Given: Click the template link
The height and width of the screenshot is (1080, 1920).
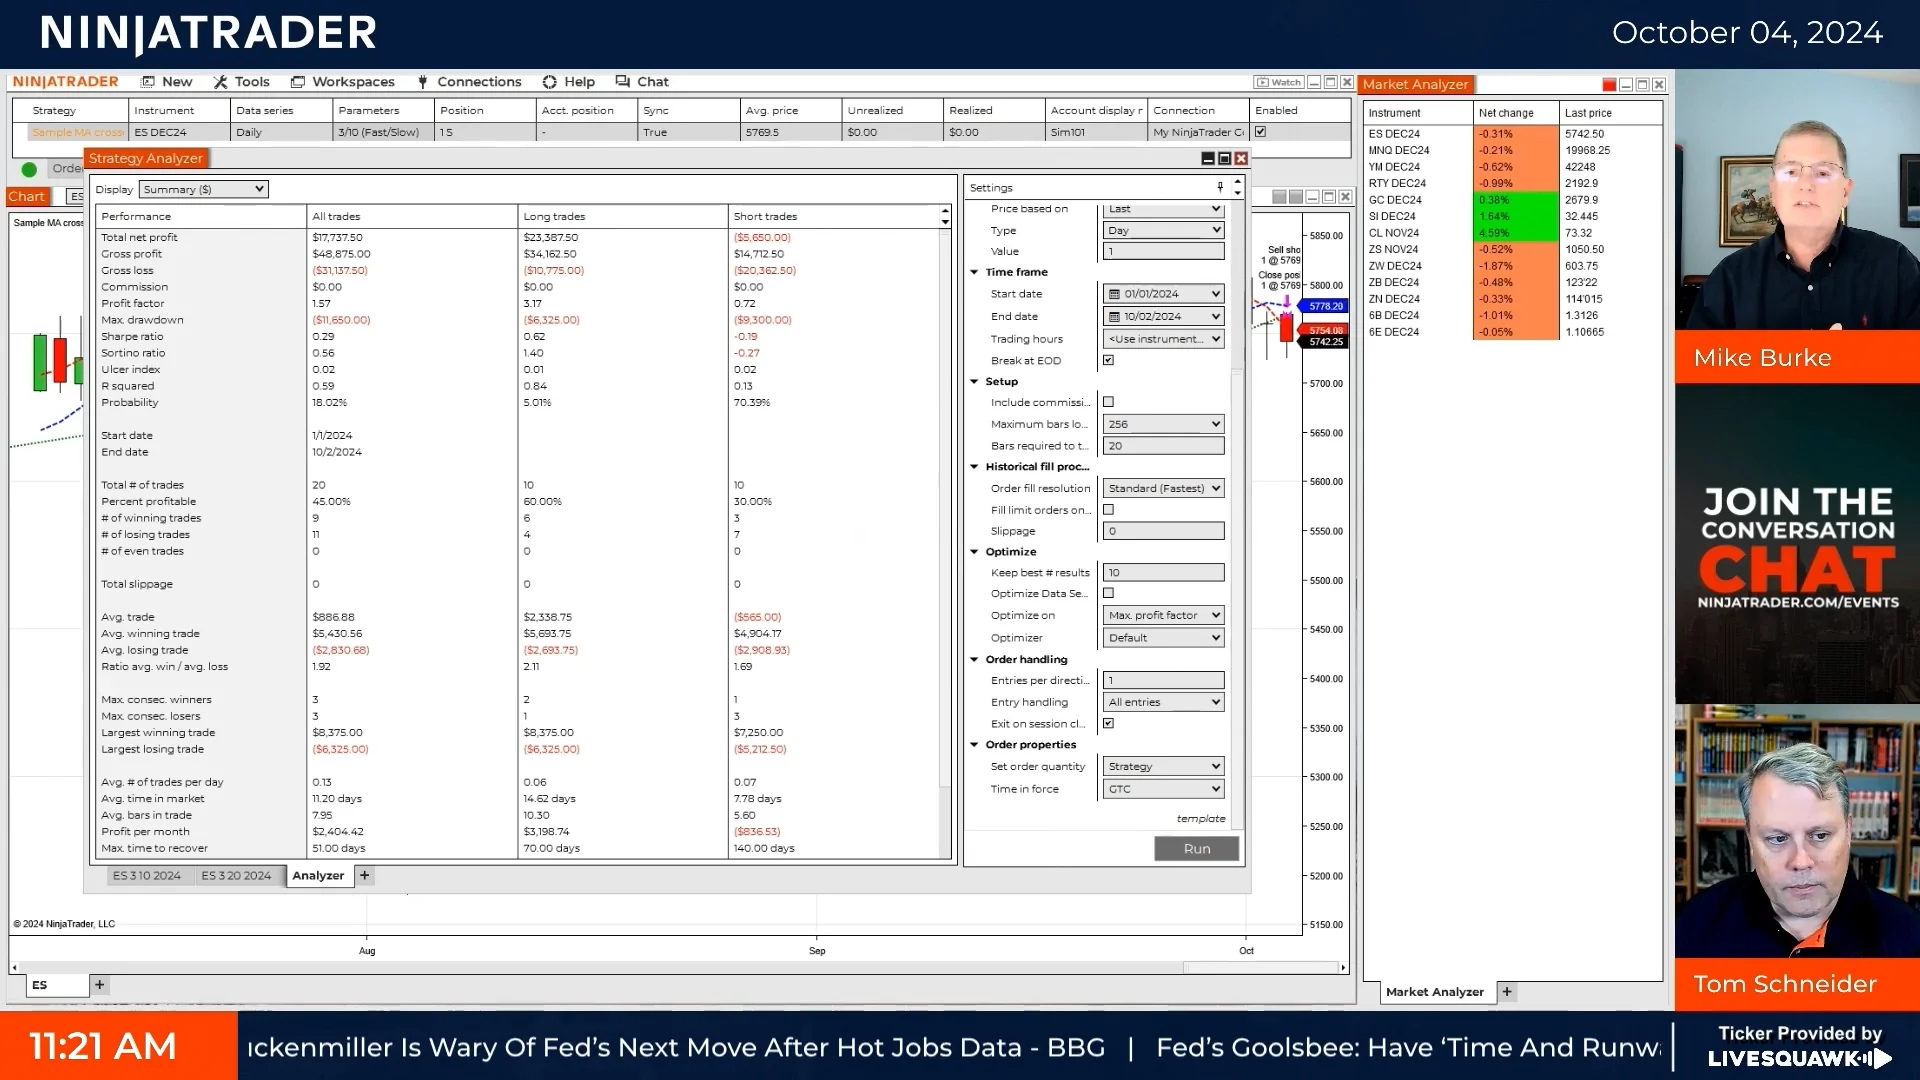Looking at the screenshot, I should (x=1200, y=818).
